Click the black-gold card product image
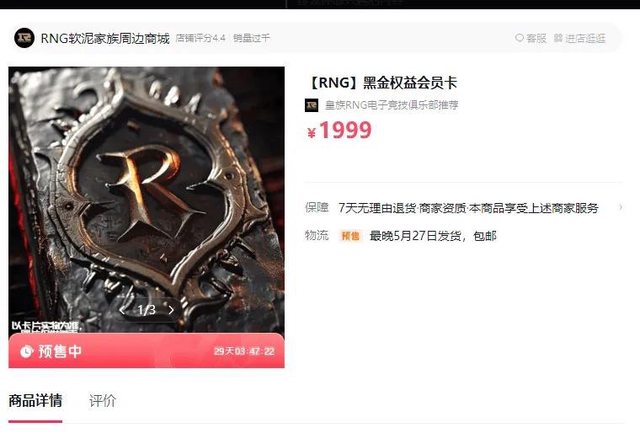 (147, 200)
